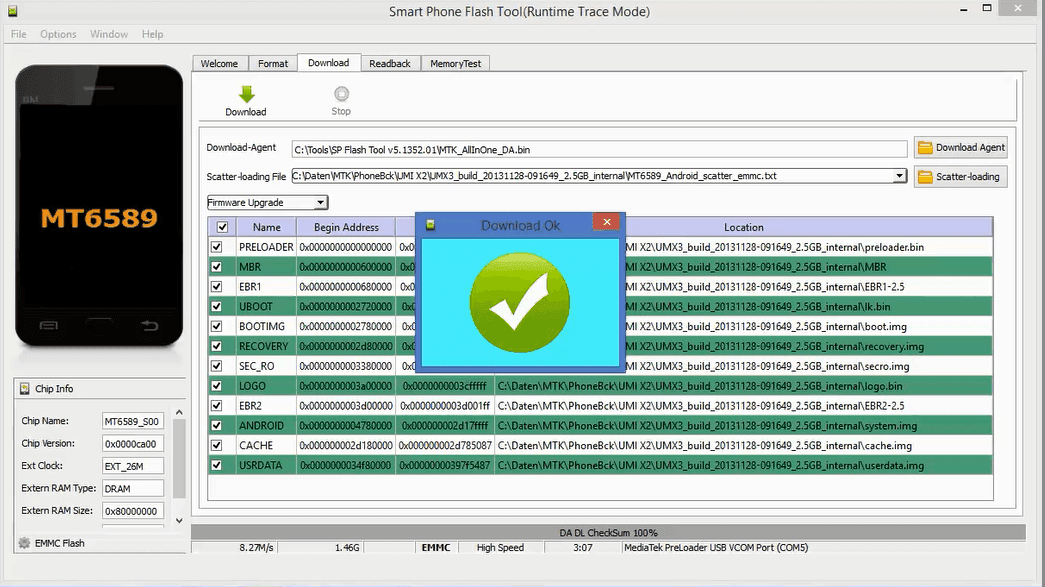The image size is (1045, 587).
Task: Switch to the Readback tab
Action: click(390, 63)
